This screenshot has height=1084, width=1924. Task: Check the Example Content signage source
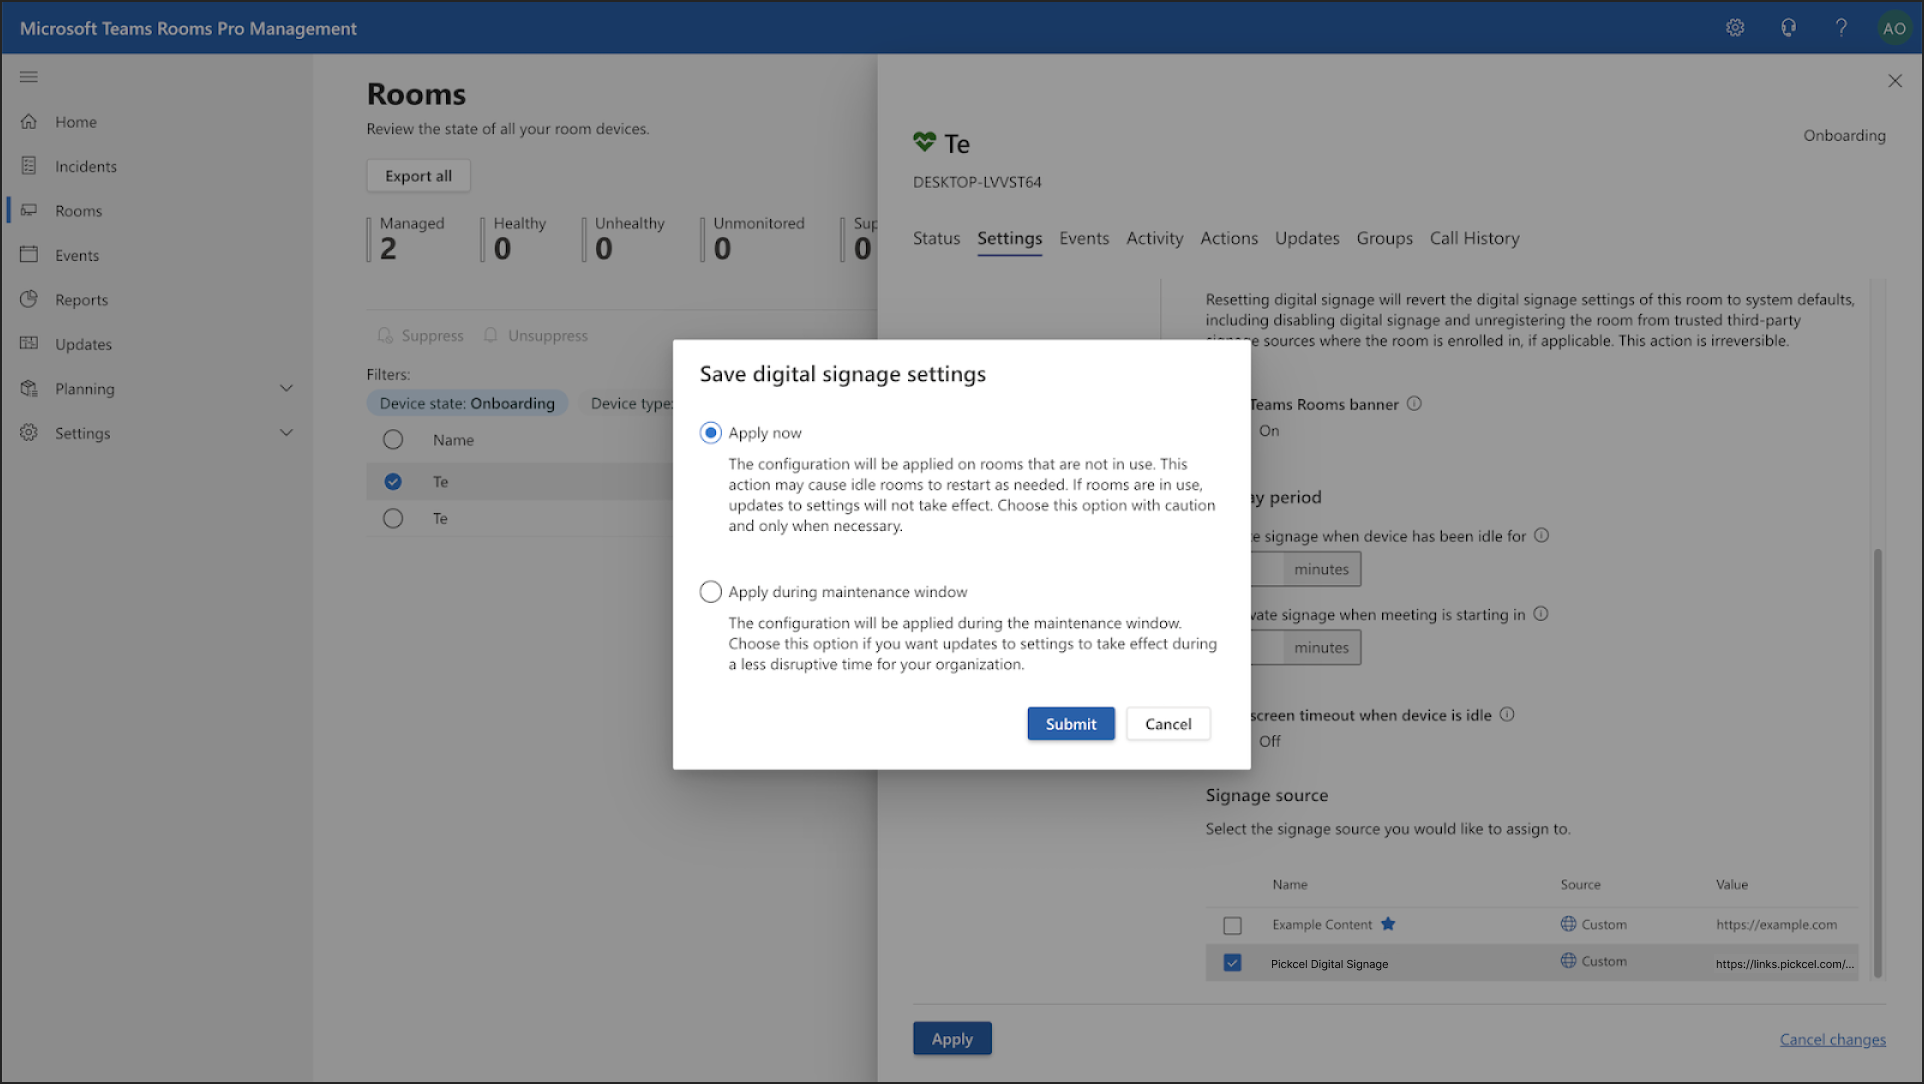1232,926
